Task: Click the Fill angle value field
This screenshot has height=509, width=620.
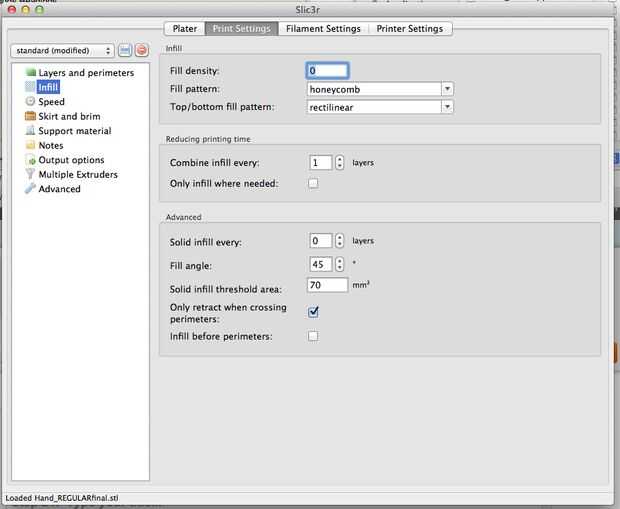Action: pos(320,264)
